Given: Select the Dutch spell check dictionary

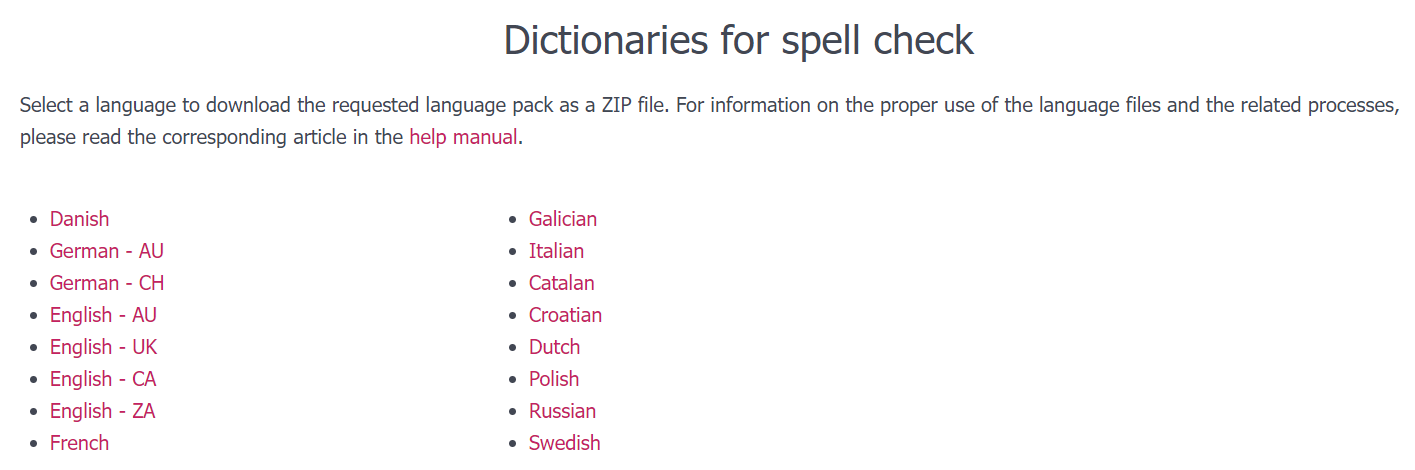Looking at the screenshot, I should coord(554,347).
